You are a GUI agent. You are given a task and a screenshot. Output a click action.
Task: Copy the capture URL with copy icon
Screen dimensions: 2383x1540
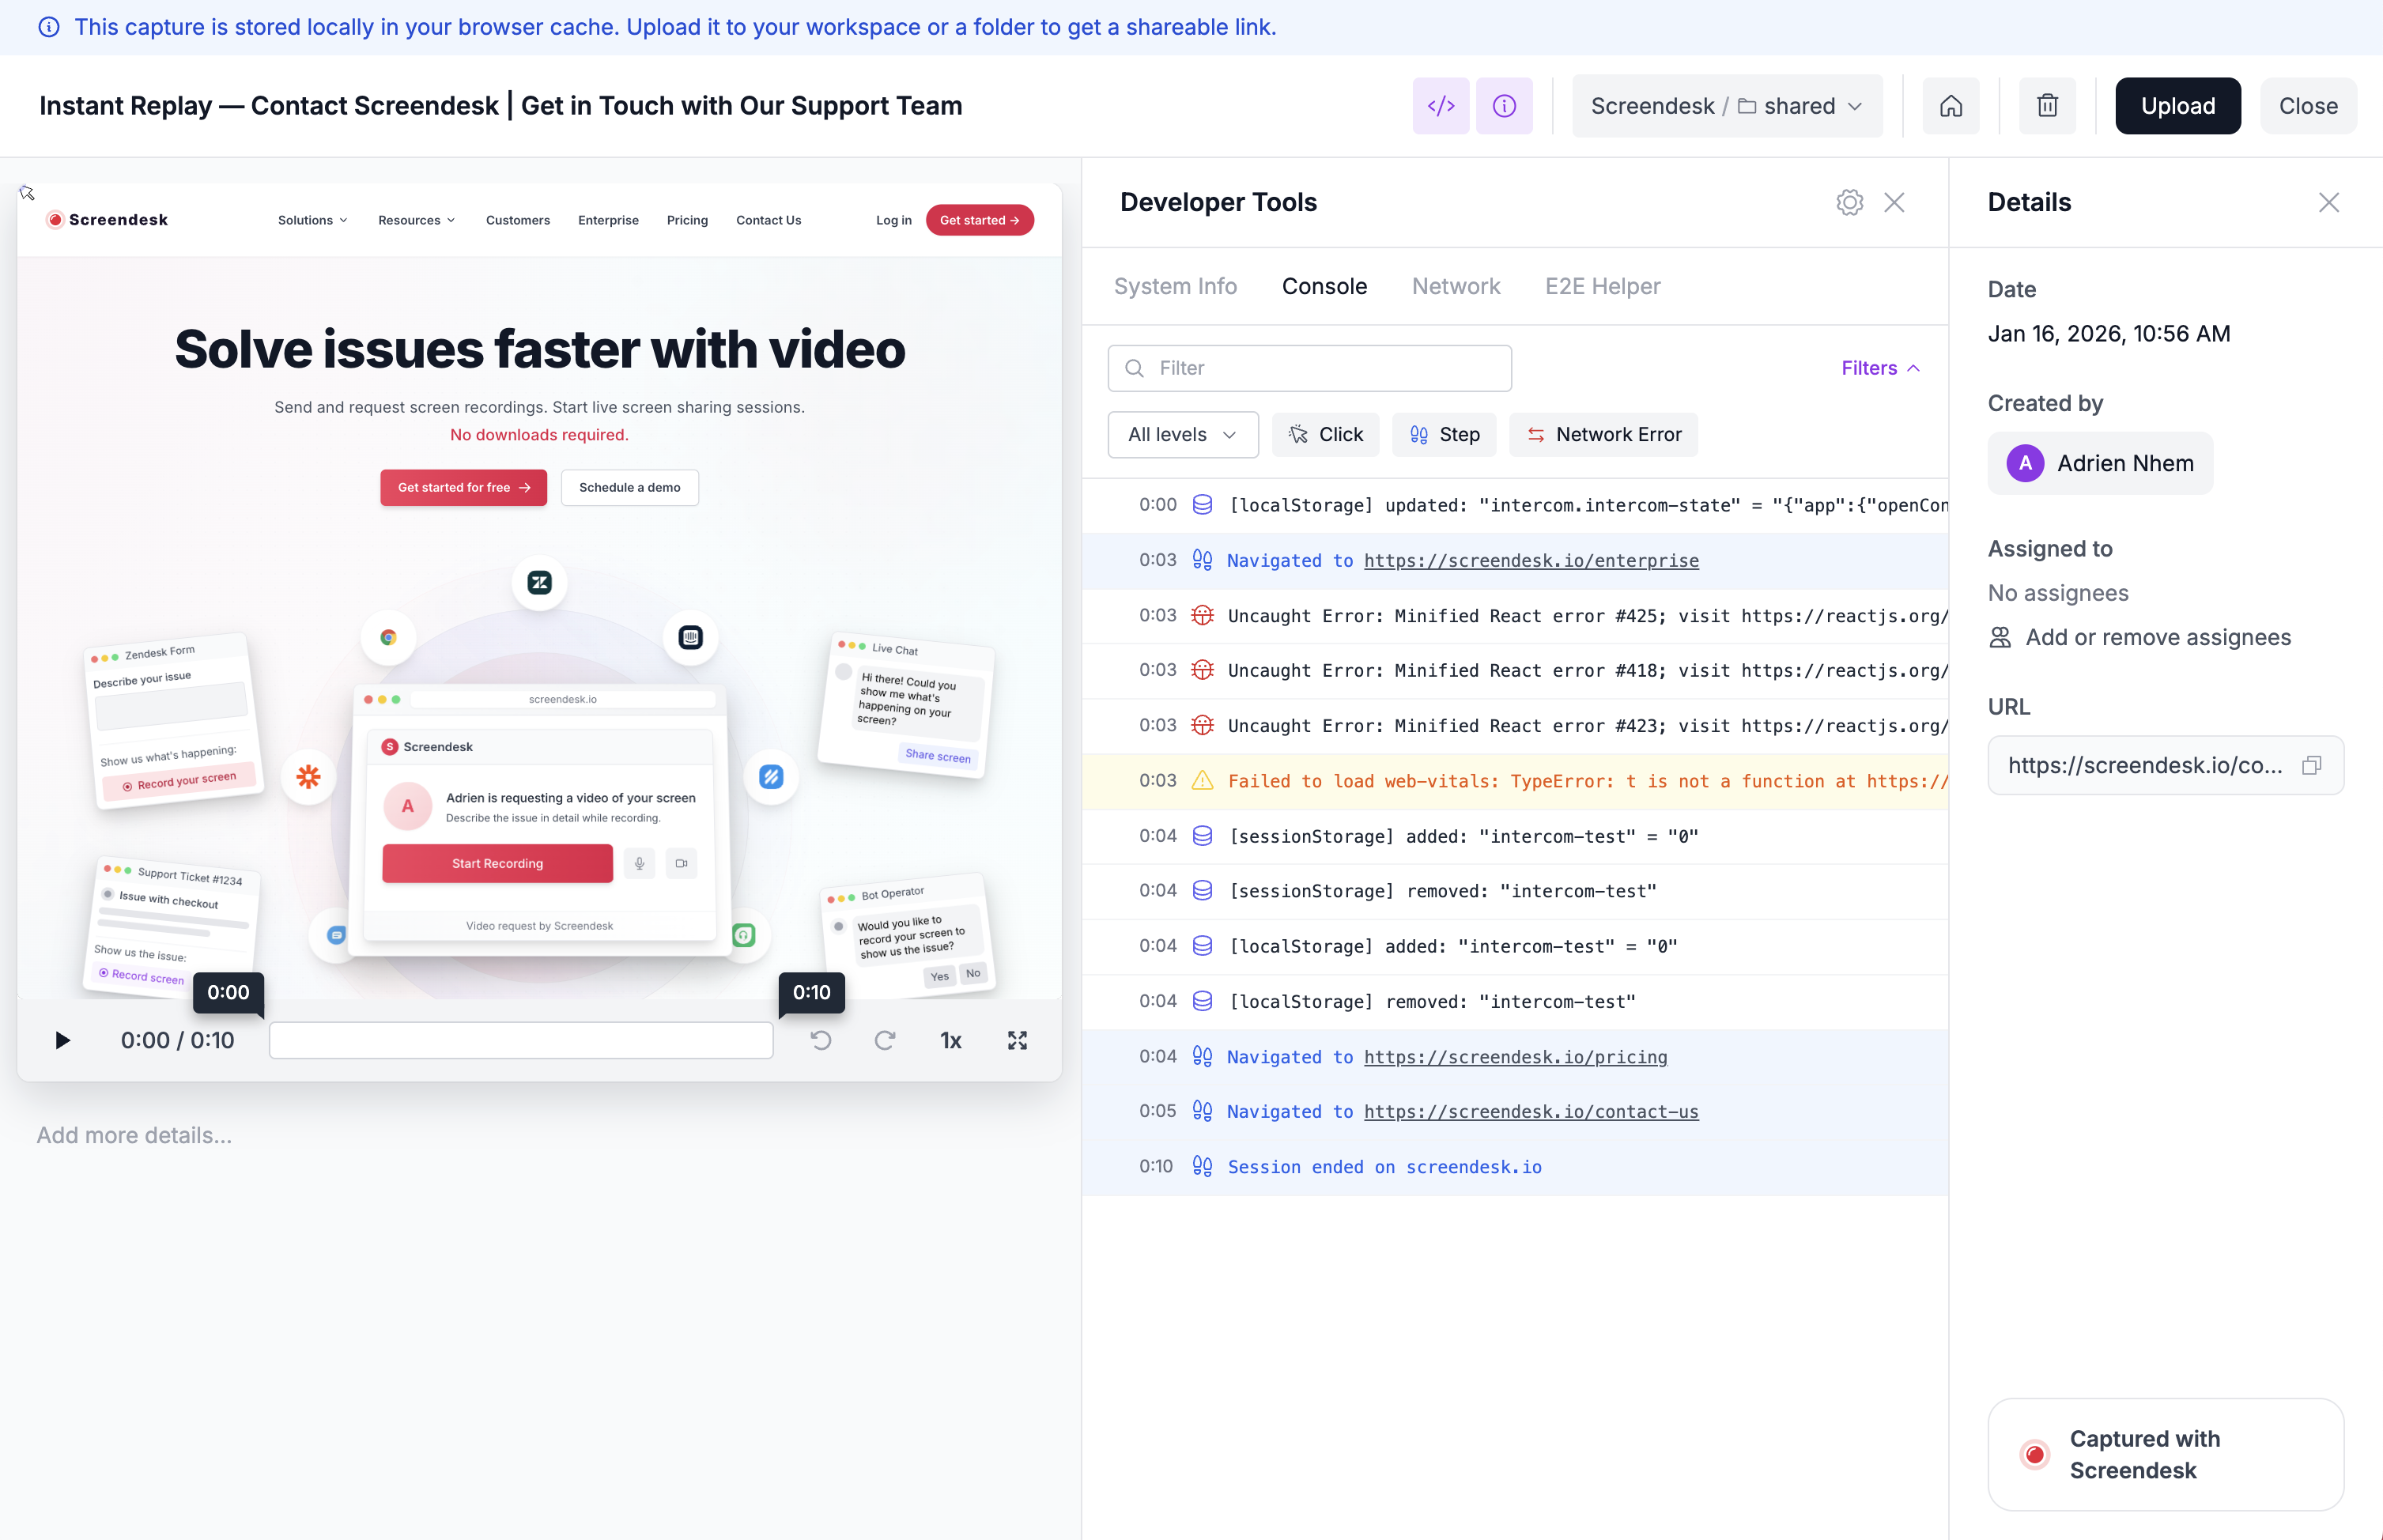tap(2311, 765)
